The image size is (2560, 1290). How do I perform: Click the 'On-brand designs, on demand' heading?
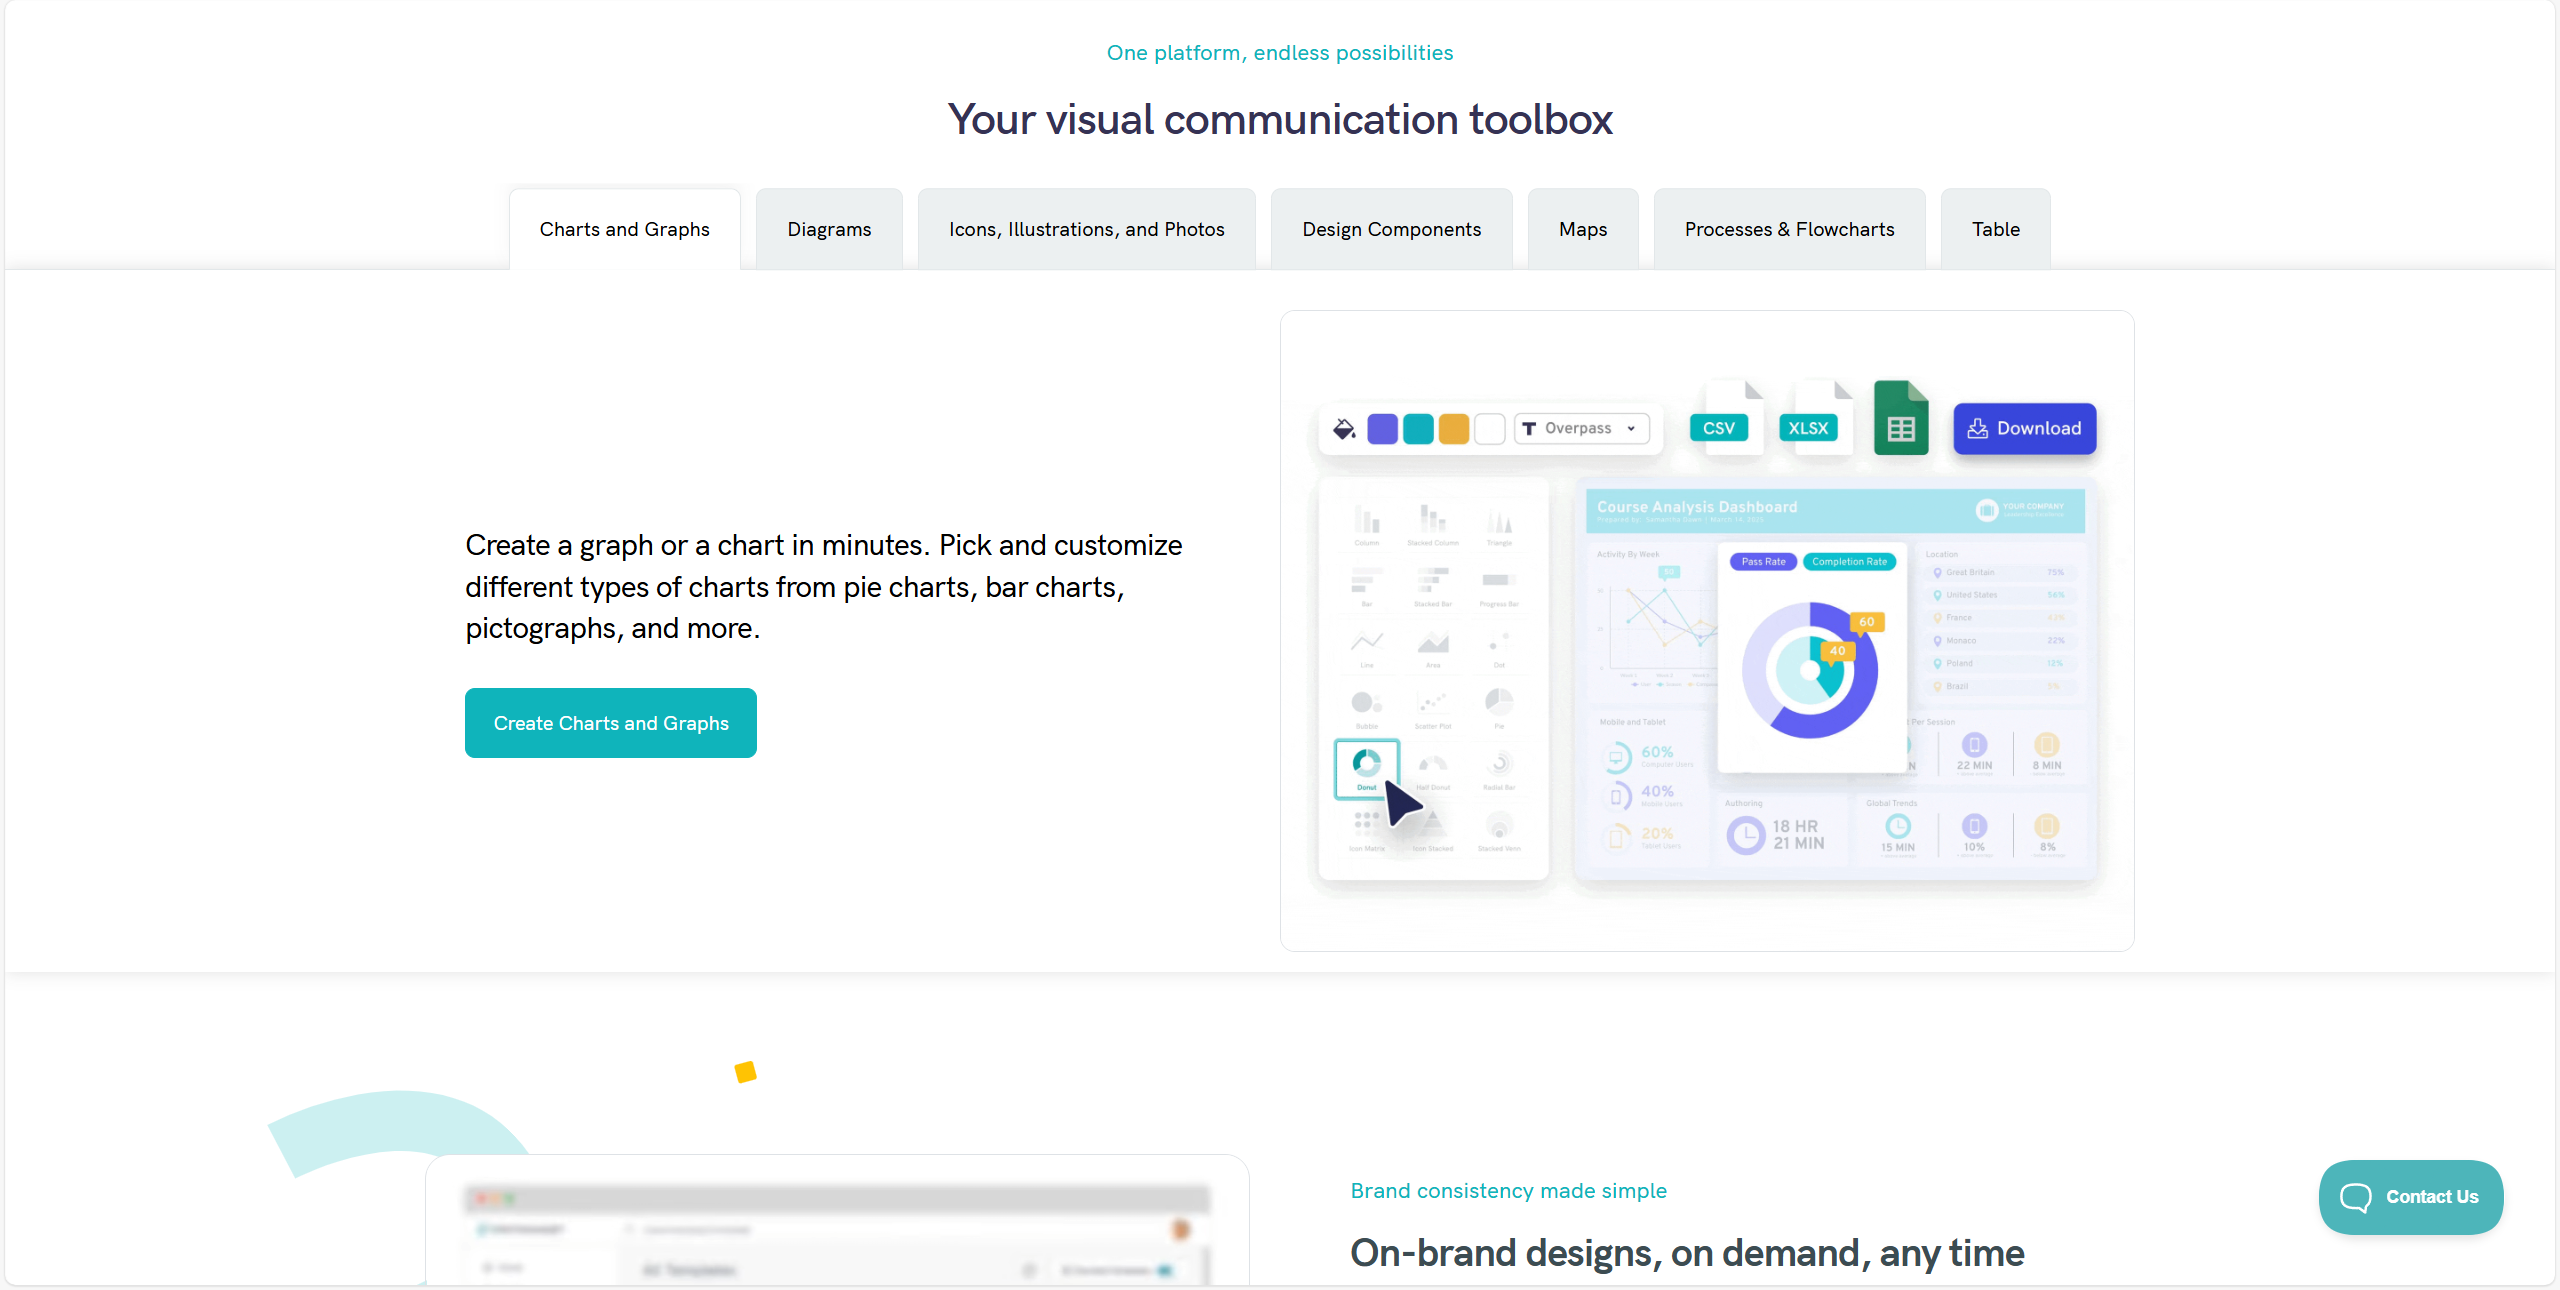pyautogui.click(x=1687, y=1253)
